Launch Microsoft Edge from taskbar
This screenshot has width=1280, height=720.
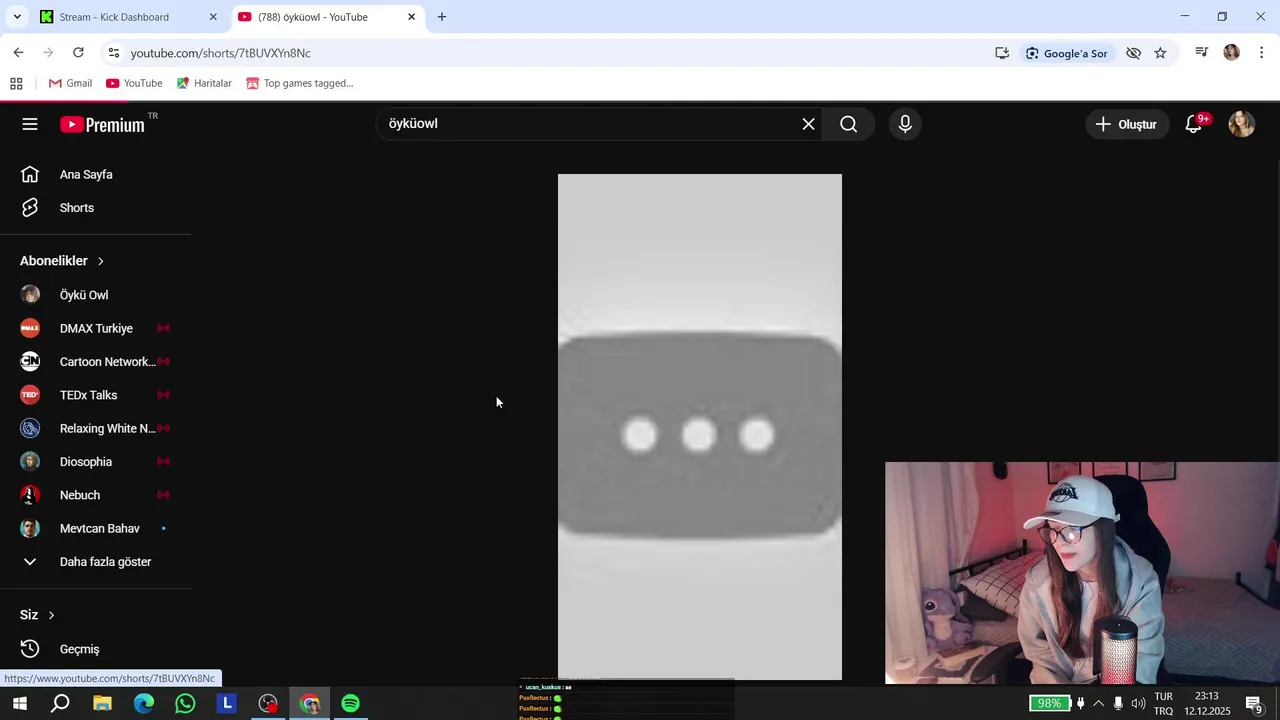[144, 704]
